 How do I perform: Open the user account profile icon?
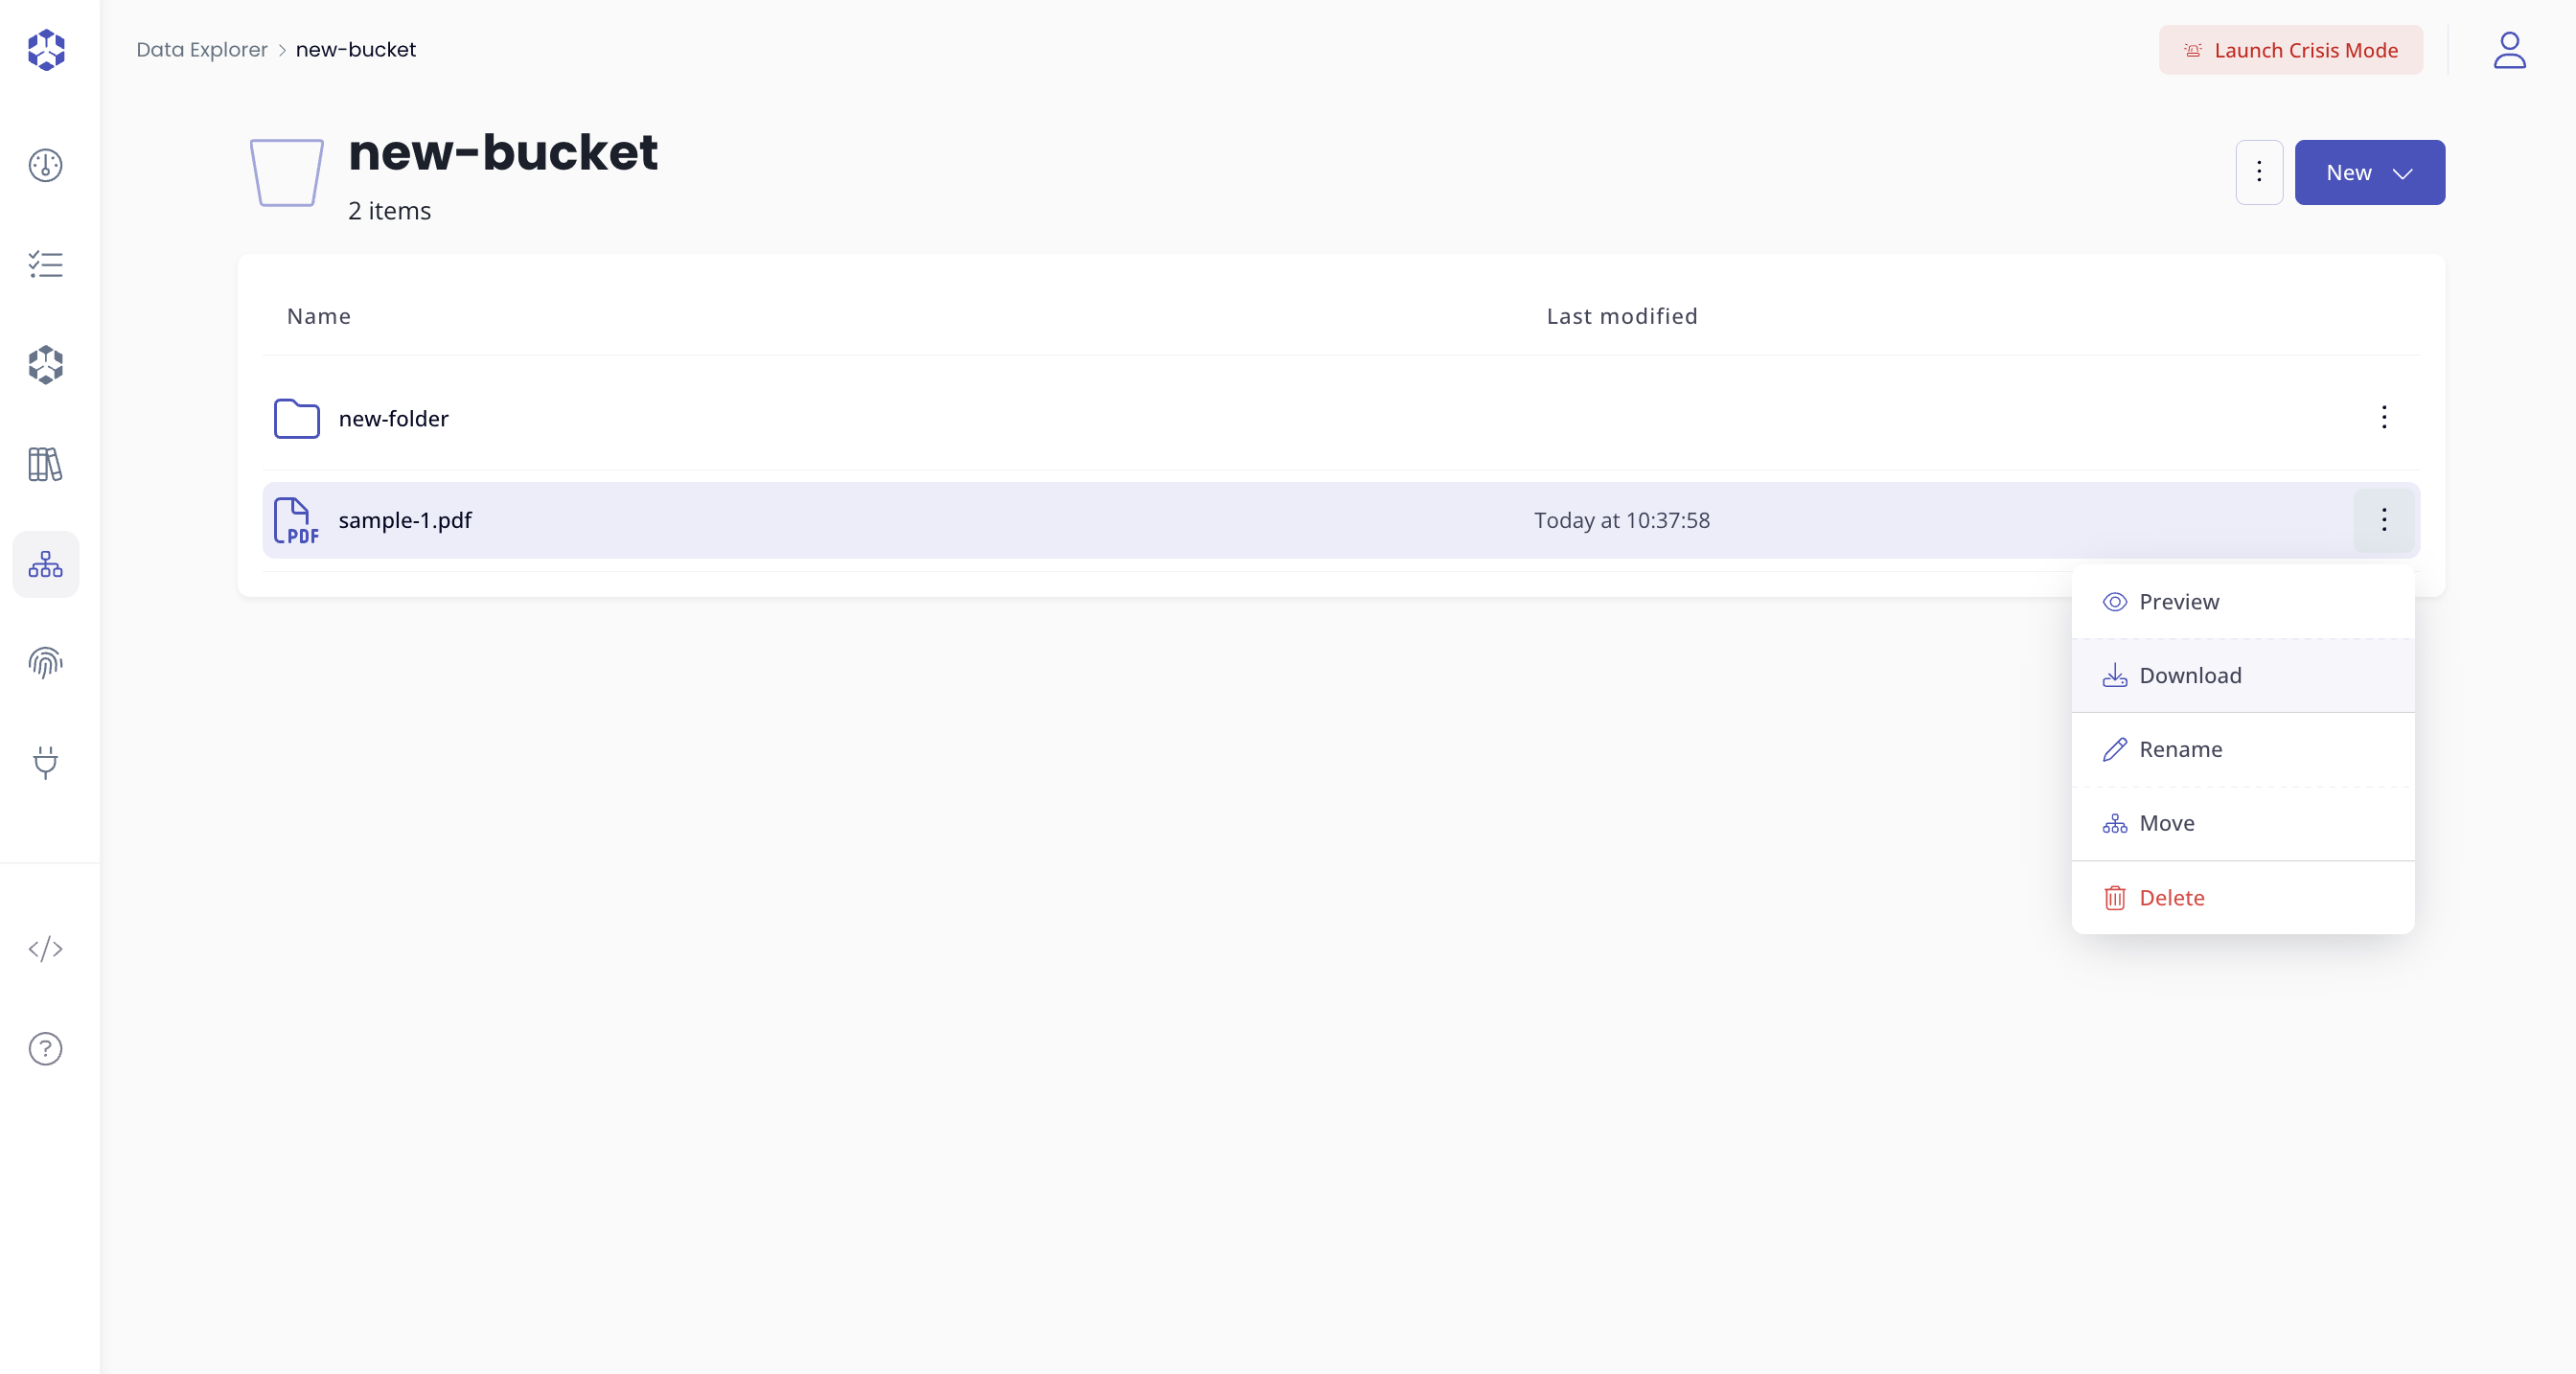coord(2509,50)
